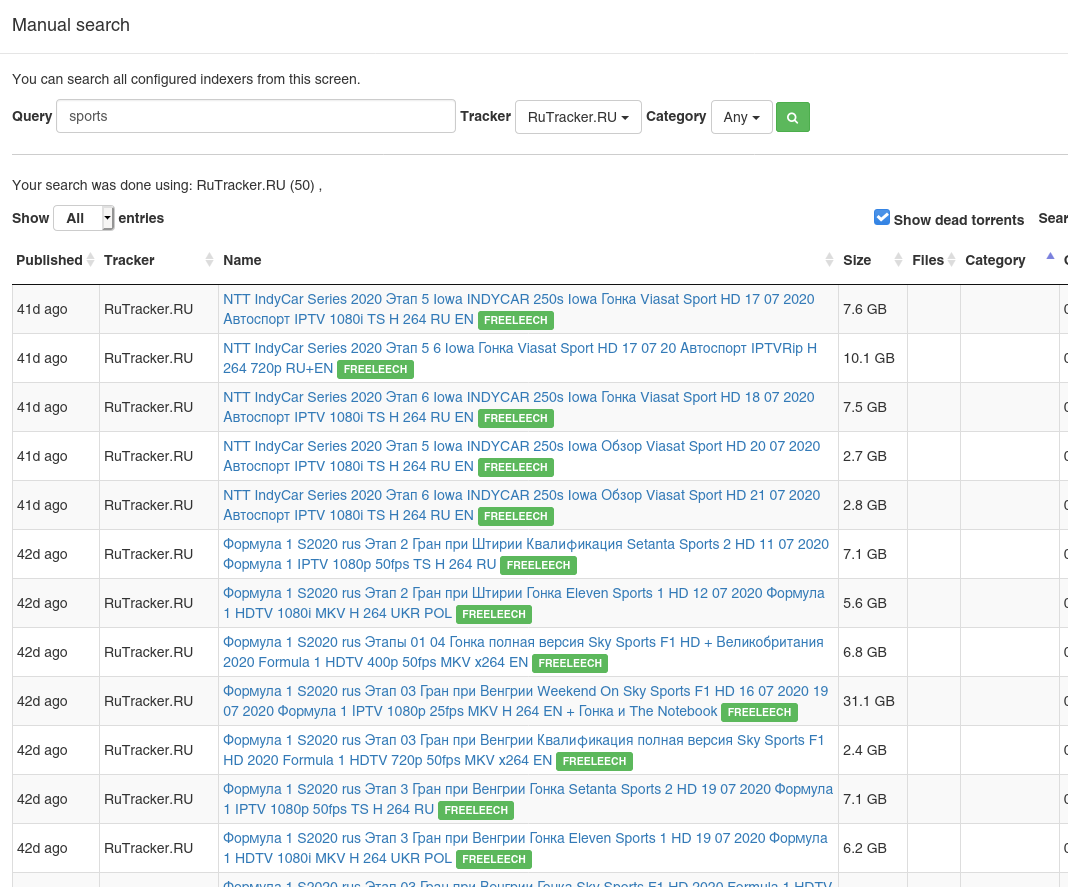
Task: Uncheck the Show dead torrents checkbox
Action: point(882,217)
